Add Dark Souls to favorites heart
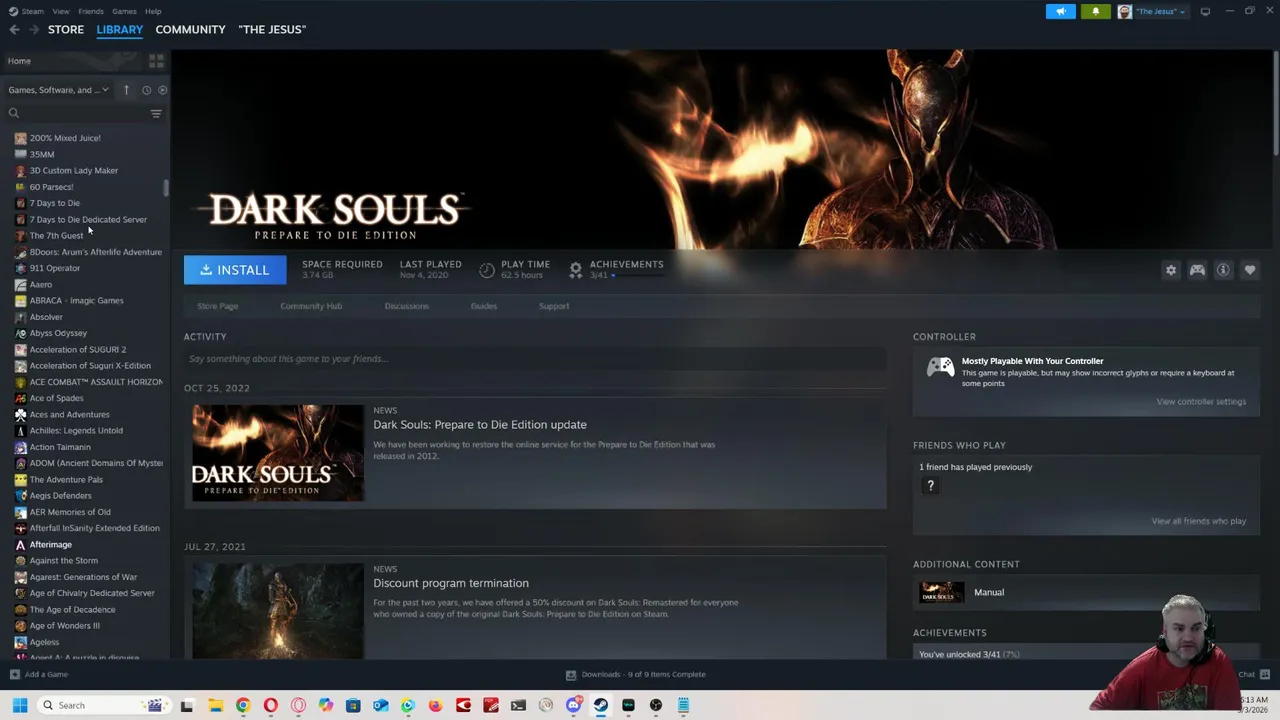 coord(1250,270)
